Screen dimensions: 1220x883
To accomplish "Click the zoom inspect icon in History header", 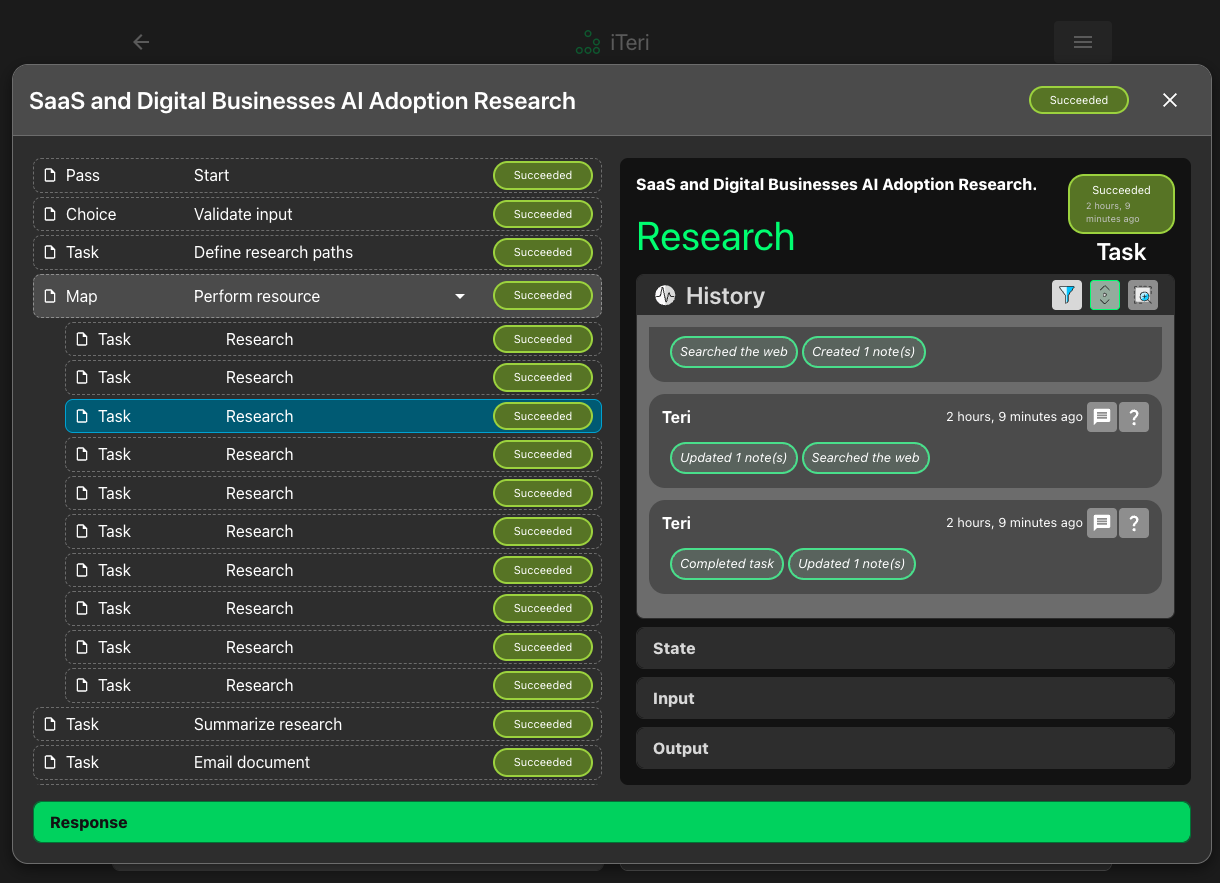I will pyautogui.click(x=1142, y=295).
